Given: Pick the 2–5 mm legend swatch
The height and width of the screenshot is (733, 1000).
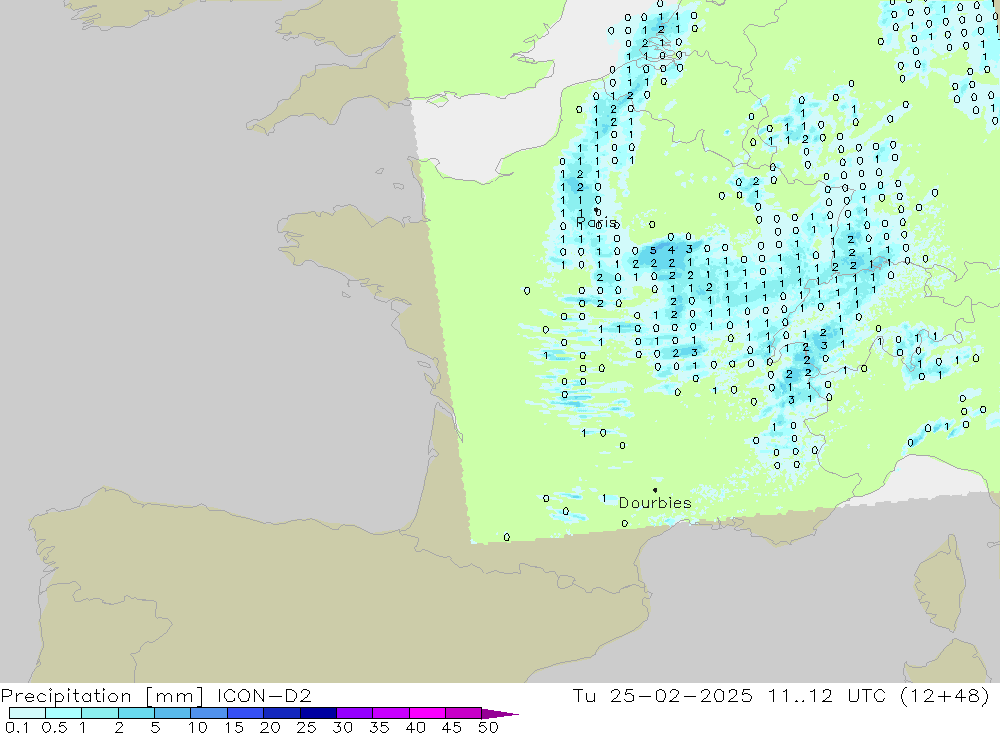Looking at the screenshot, I should (x=136, y=713).
